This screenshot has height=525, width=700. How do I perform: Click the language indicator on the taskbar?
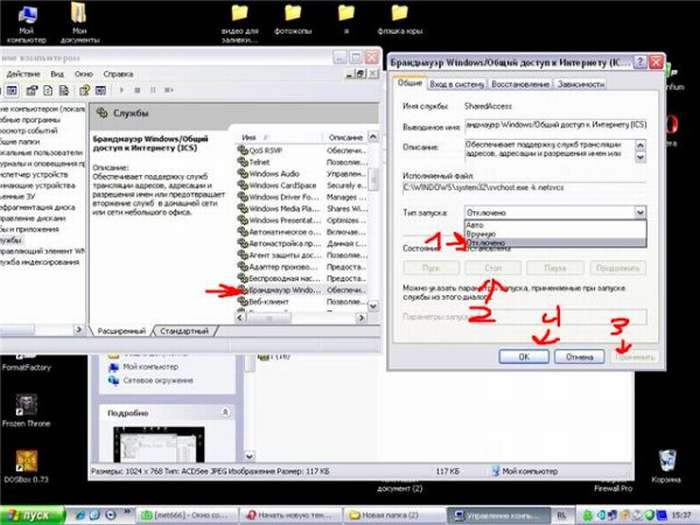tap(561, 515)
